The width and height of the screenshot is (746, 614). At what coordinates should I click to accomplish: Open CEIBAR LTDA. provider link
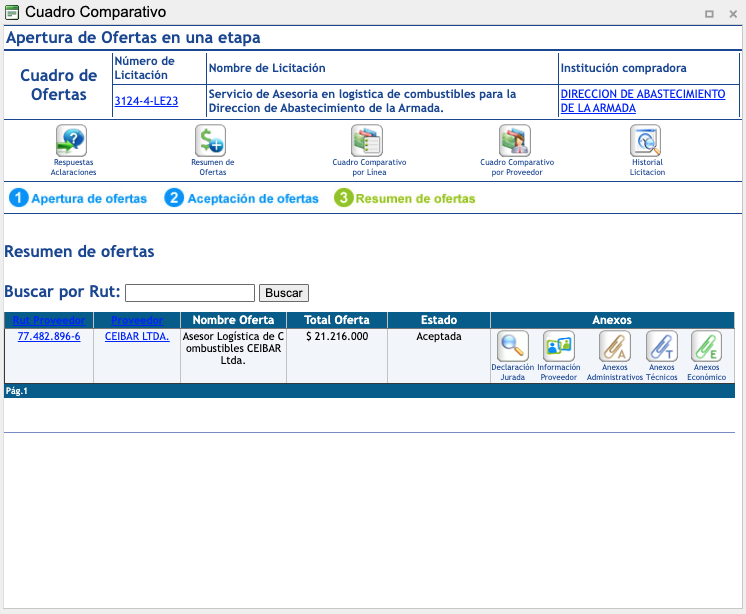[x=137, y=337]
